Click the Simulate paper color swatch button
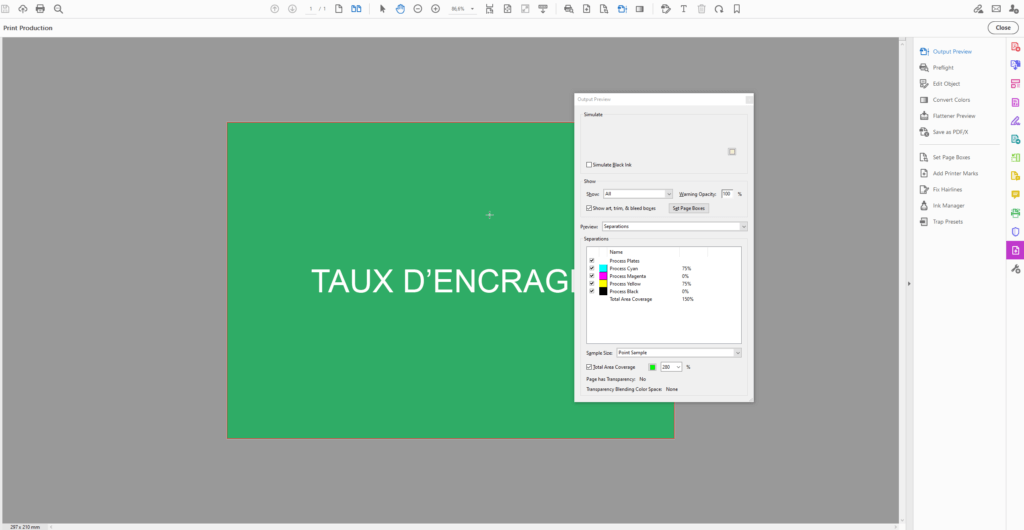This screenshot has width=1024, height=530. [732, 151]
